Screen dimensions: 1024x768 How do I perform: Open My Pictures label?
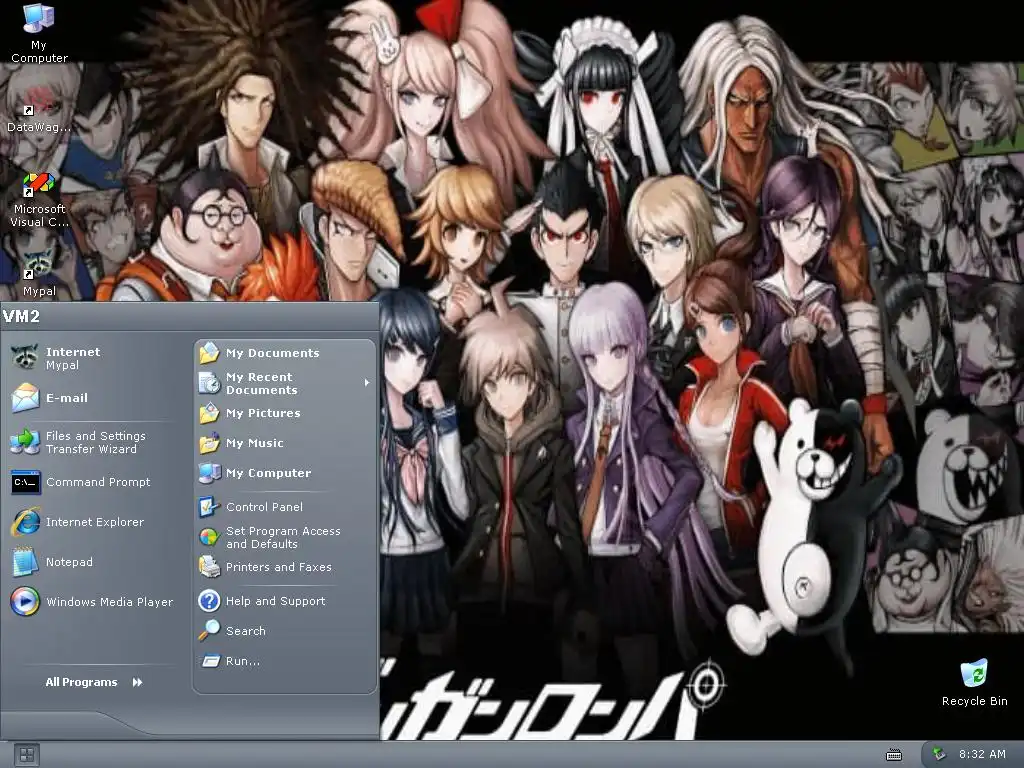pyautogui.click(x=263, y=413)
